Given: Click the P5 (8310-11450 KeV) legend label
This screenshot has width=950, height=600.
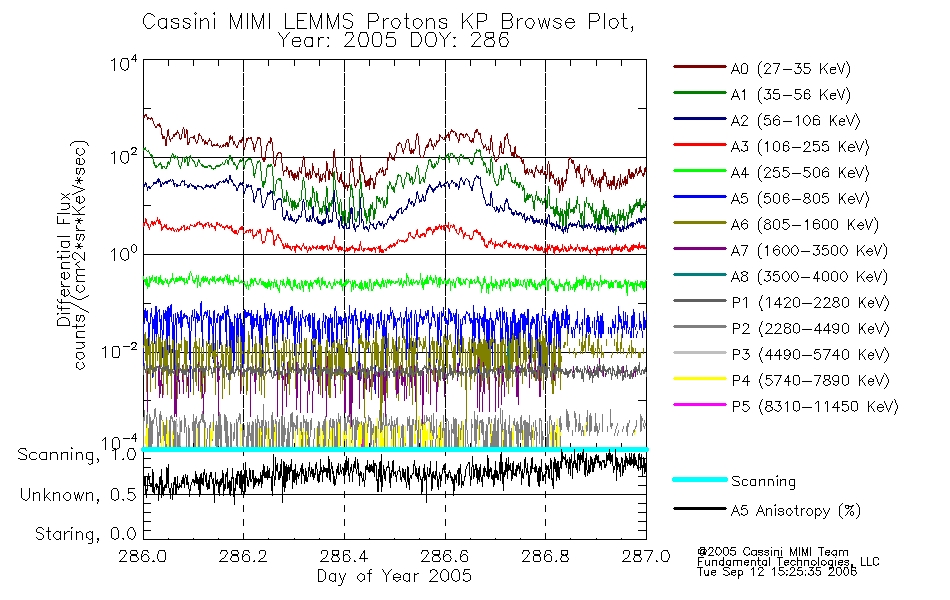Looking at the screenshot, I should 815,407.
